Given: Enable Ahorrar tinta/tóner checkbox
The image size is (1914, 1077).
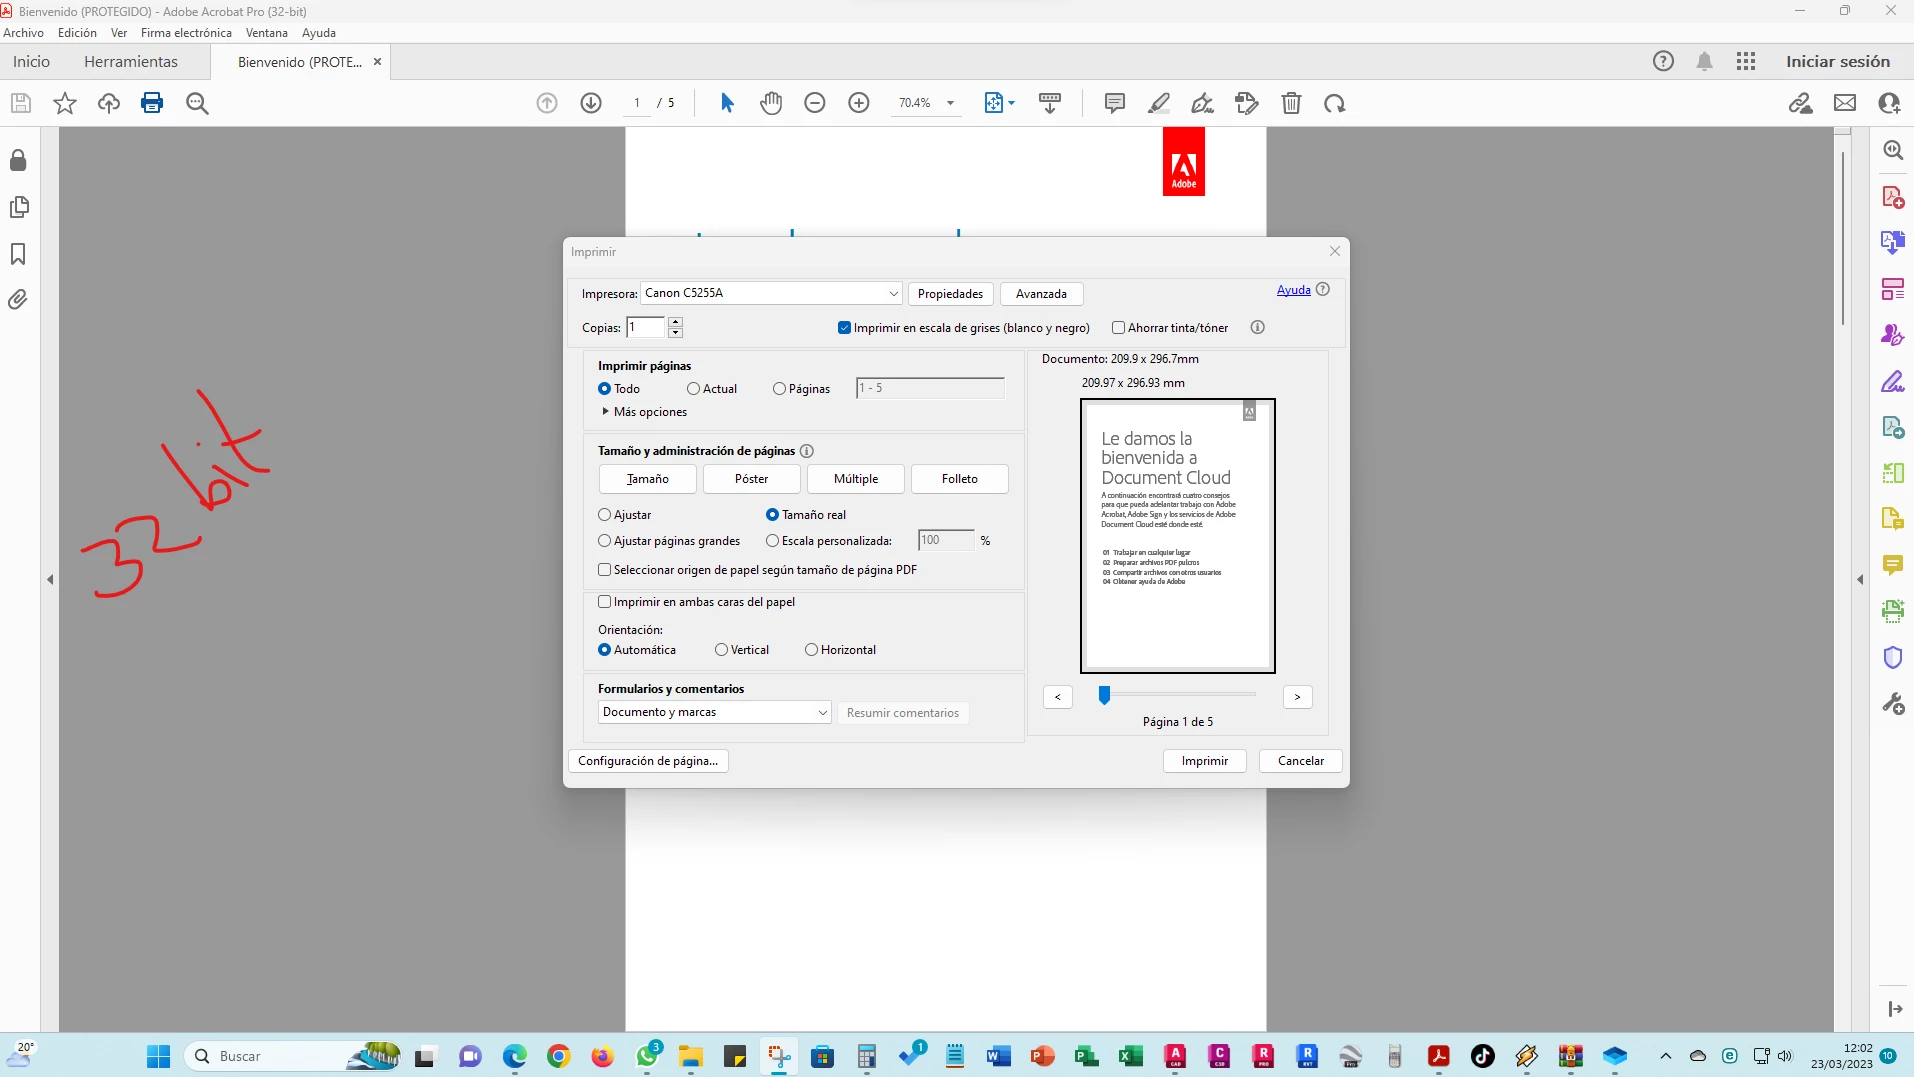Looking at the screenshot, I should [x=1119, y=328].
